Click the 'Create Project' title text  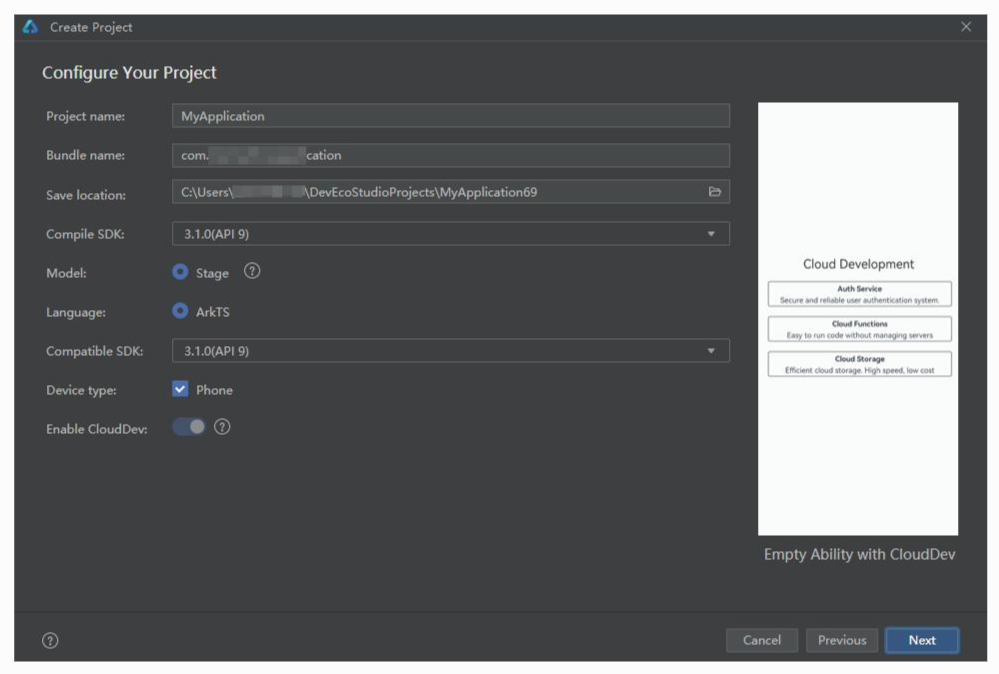click(91, 27)
